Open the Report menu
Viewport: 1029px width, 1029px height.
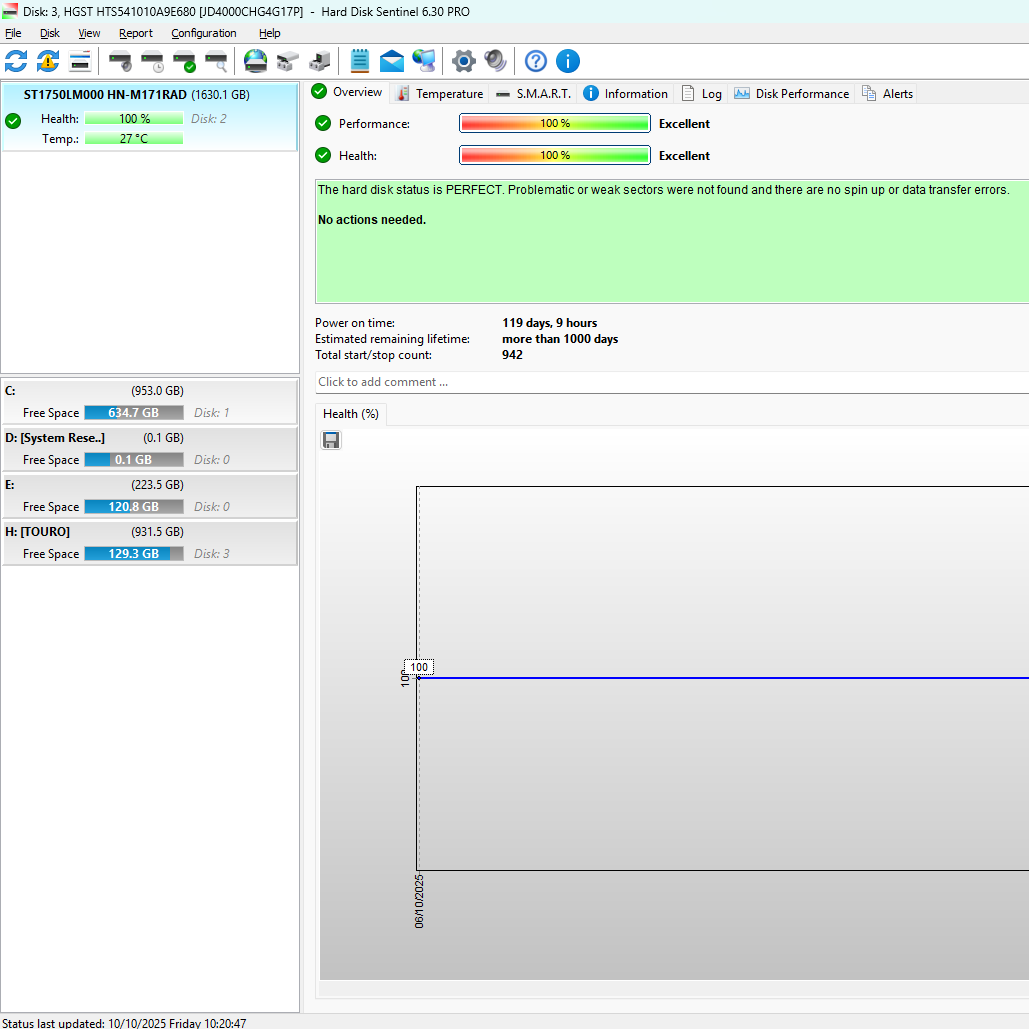135,33
